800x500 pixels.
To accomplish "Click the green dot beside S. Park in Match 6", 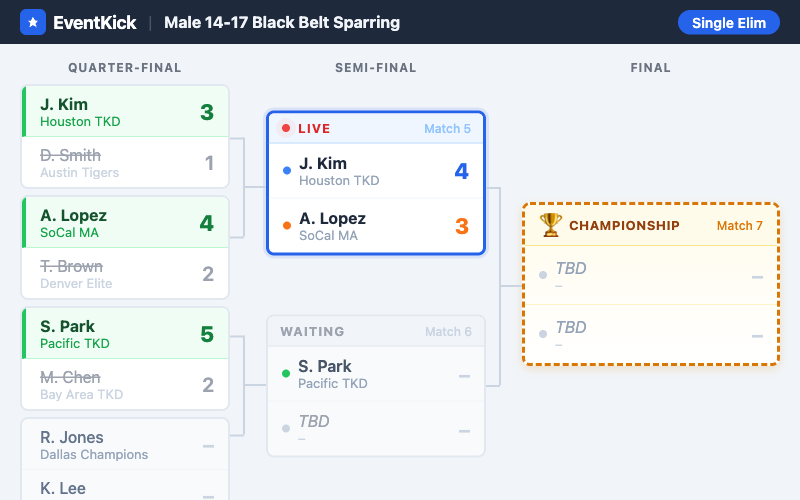I will 287,374.
